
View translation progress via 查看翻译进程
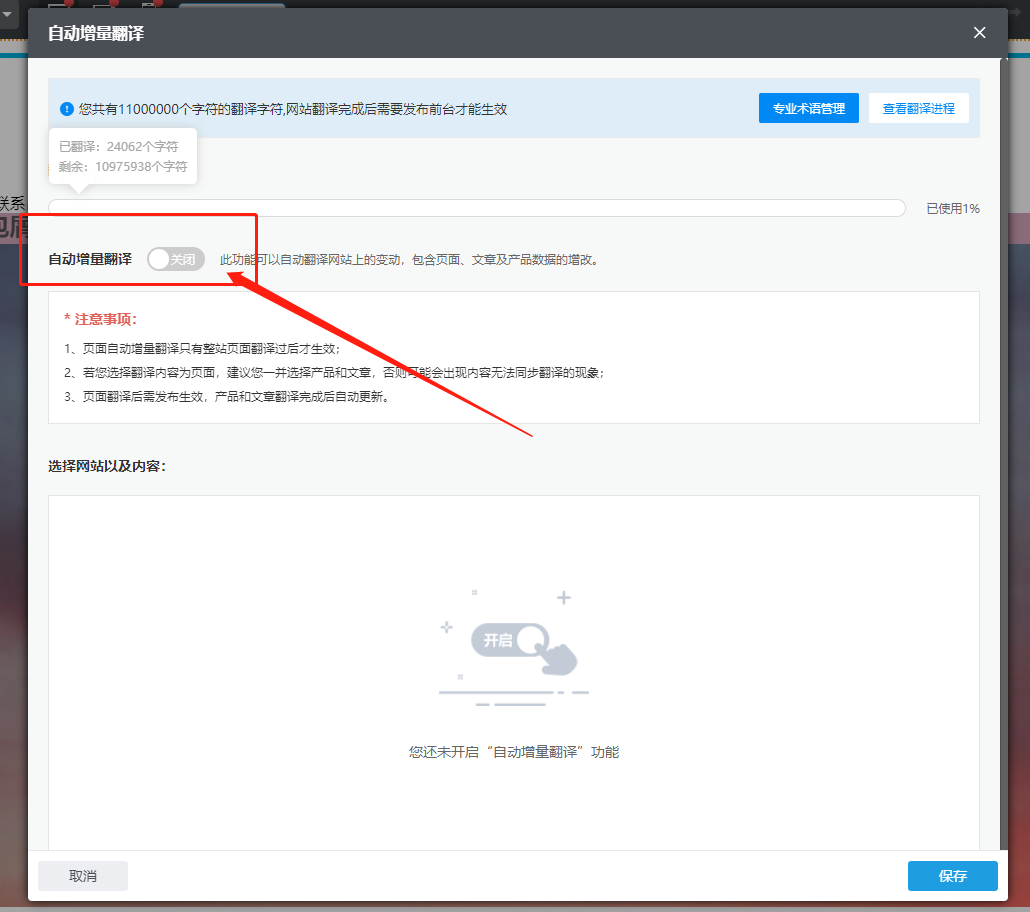(918, 109)
